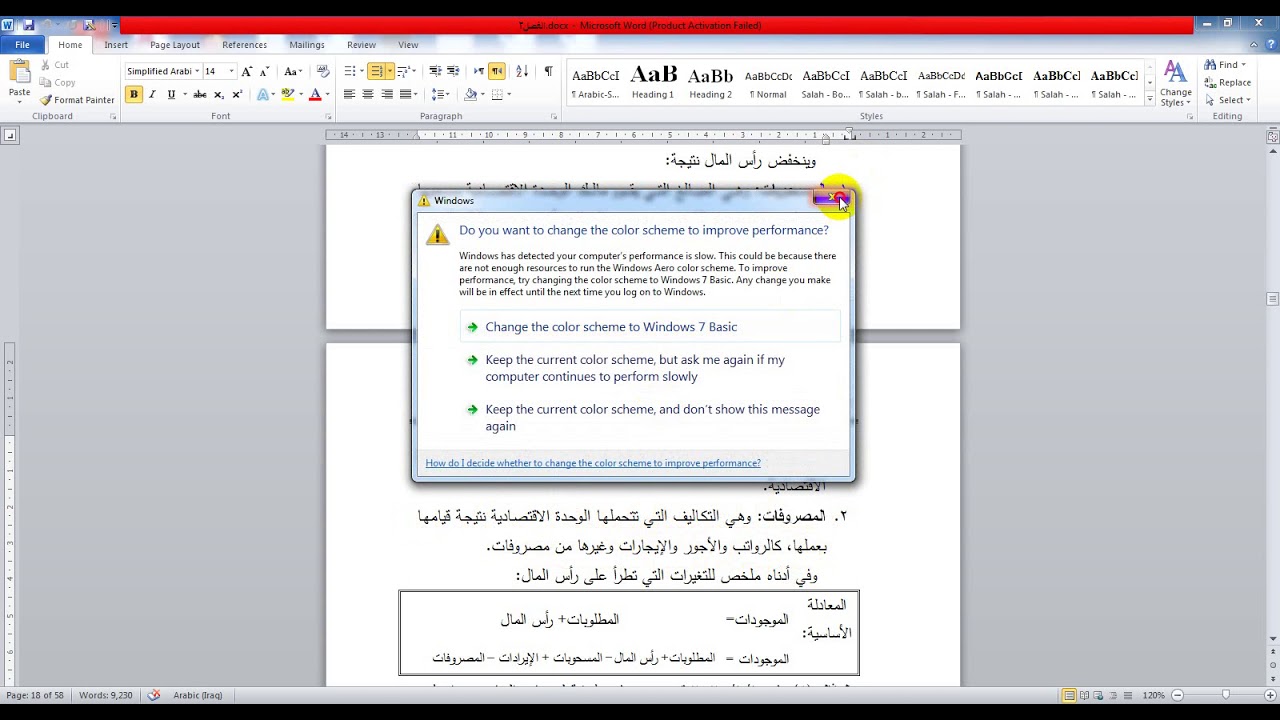Switch to the Review tab

pos(361,45)
